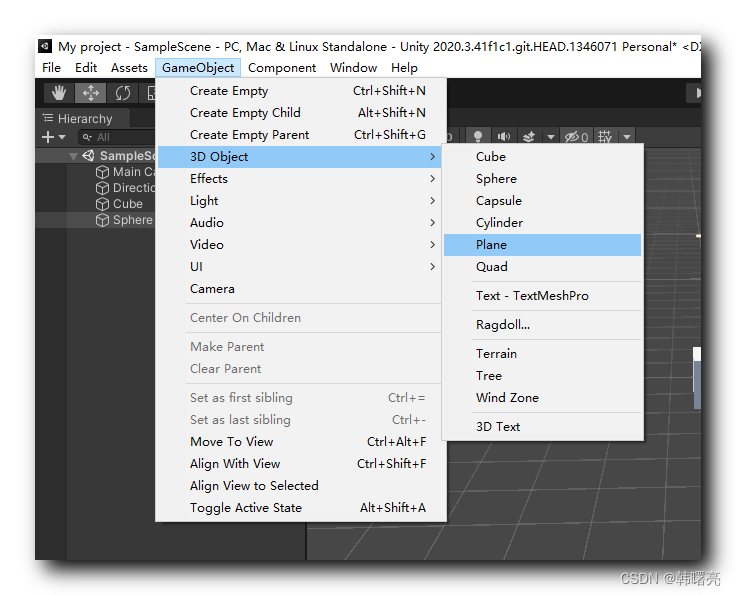The width and height of the screenshot is (736, 595).
Task: Toggle the scene grid visibility button
Action: tap(605, 137)
